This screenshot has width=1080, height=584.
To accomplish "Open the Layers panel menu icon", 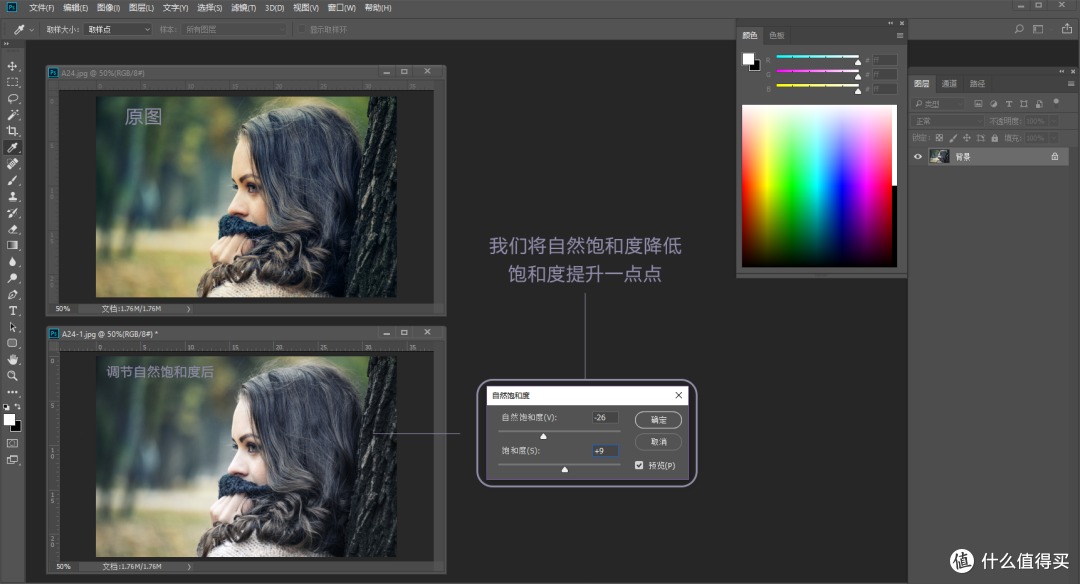I will point(1070,84).
